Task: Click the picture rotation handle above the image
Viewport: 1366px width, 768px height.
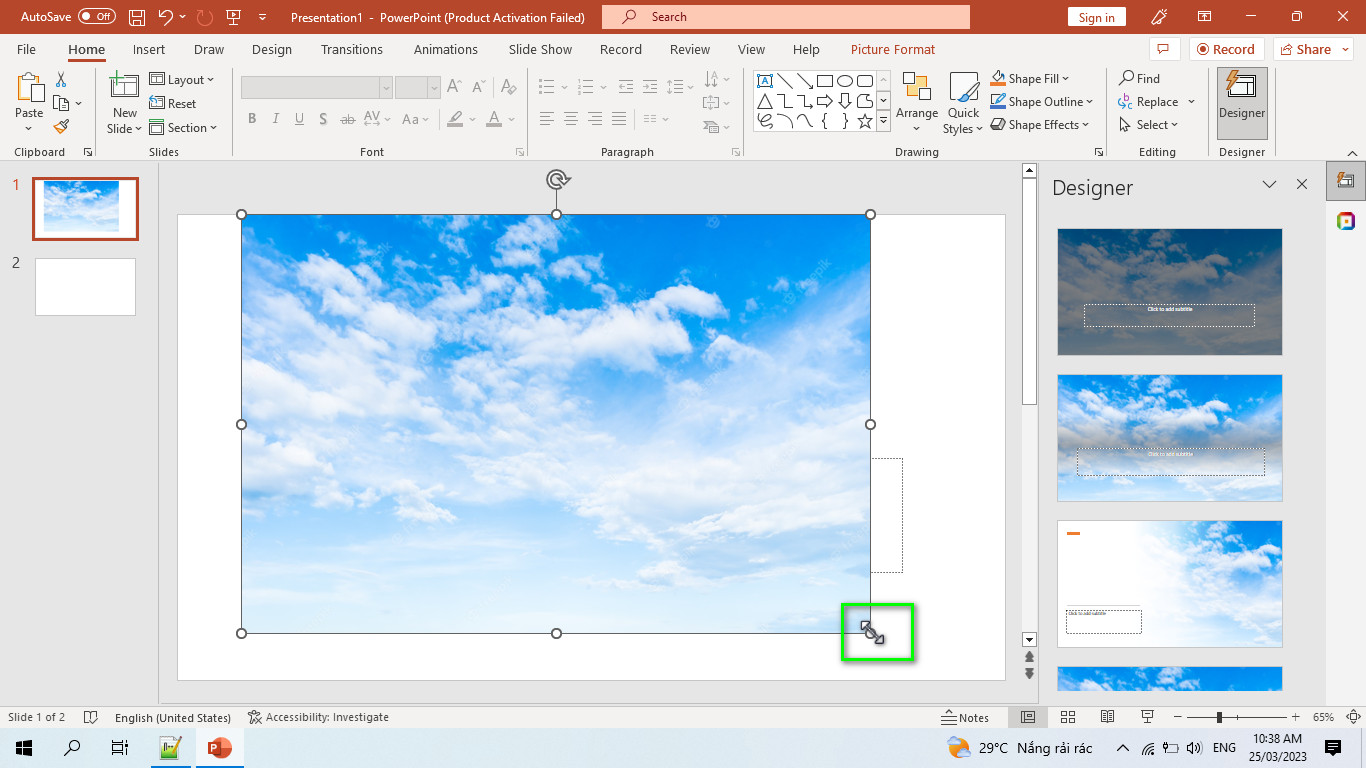Action: click(x=557, y=180)
